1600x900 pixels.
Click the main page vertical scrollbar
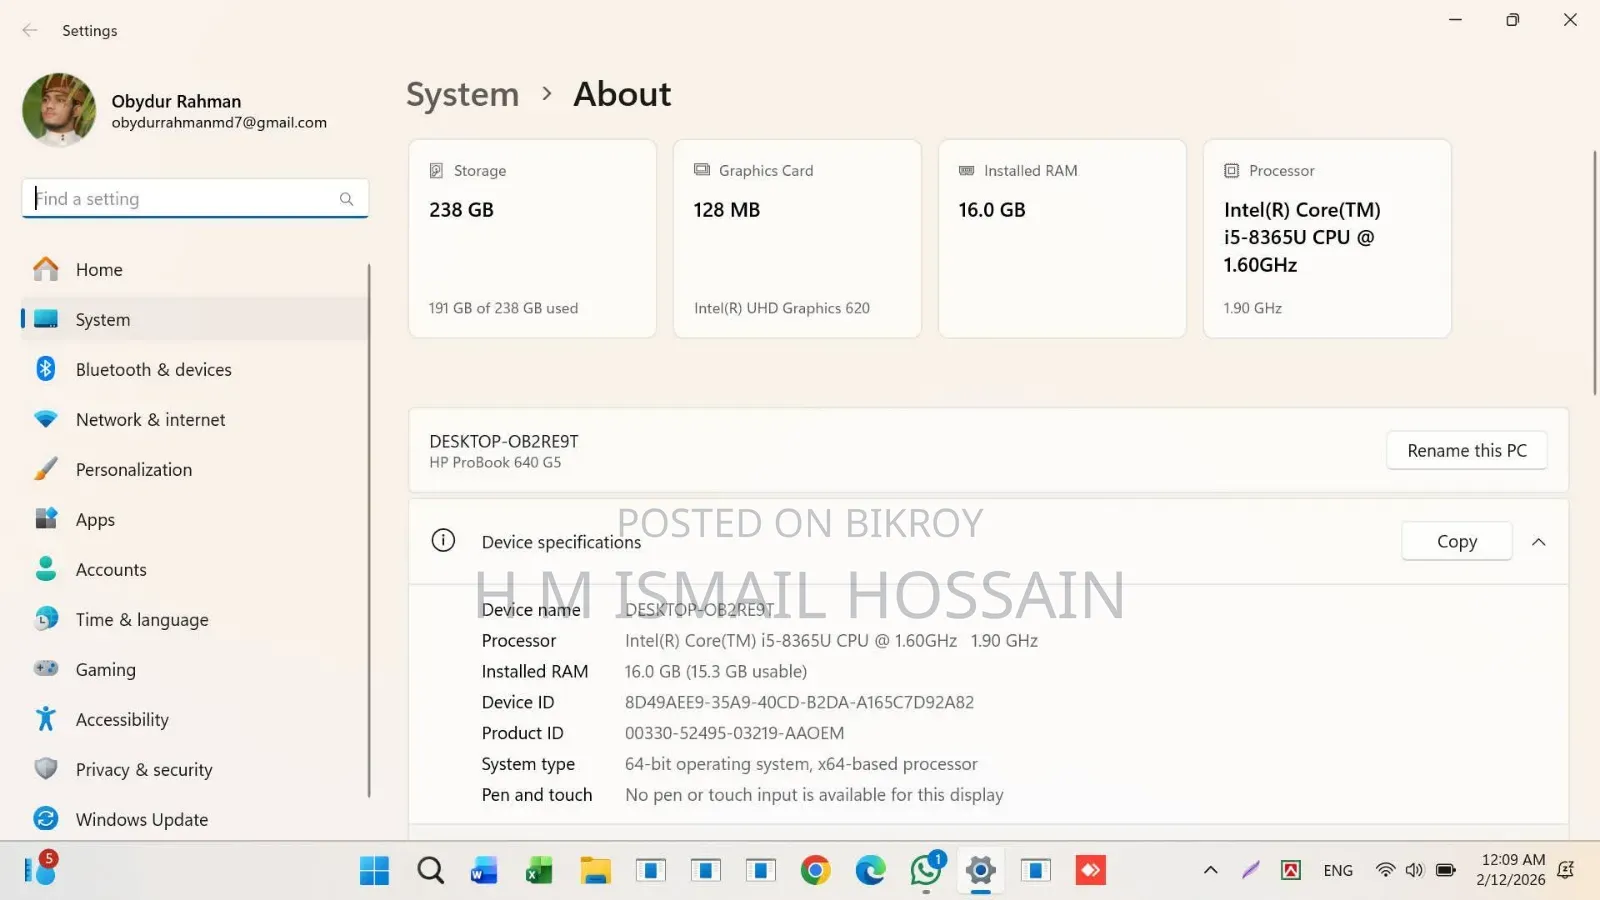tap(1595, 272)
